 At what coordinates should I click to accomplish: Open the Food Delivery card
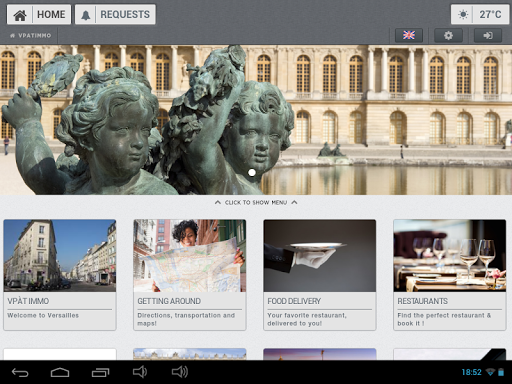click(320, 275)
